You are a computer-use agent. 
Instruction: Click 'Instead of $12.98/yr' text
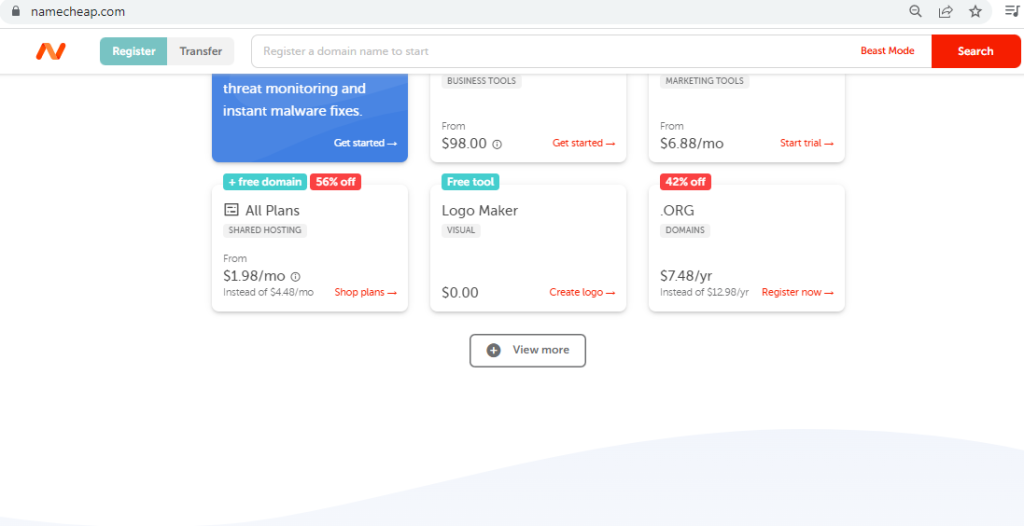click(x=705, y=292)
